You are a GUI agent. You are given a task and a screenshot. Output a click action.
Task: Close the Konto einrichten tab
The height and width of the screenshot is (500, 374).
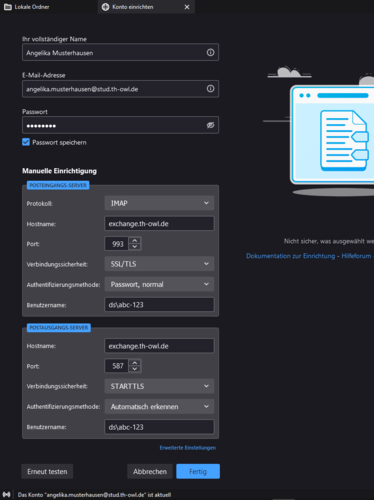tap(187, 7)
